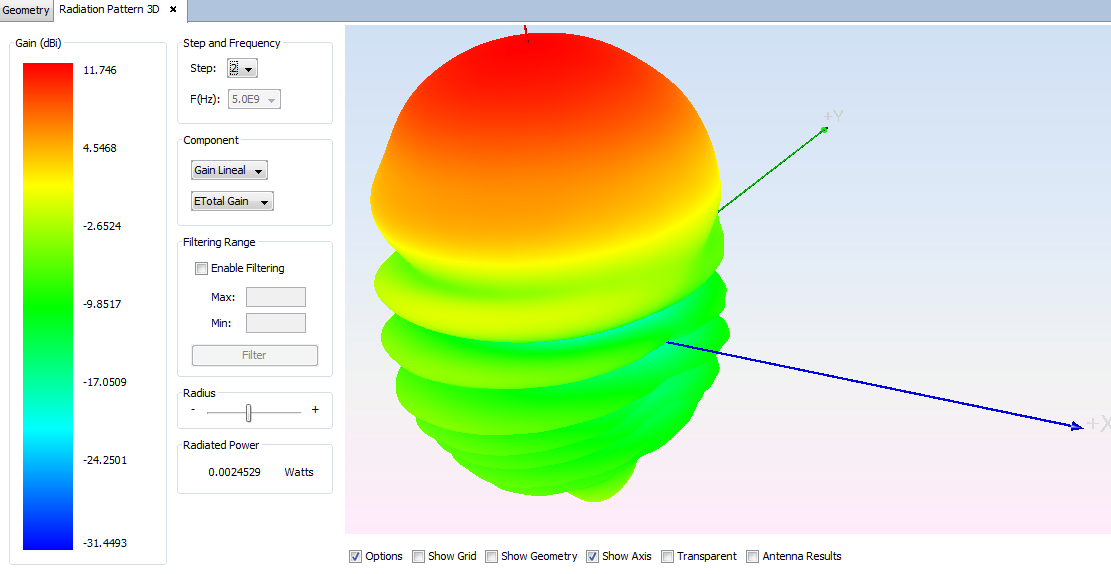Click the Max filter input field
This screenshot has width=1111, height=574.
(276, 297)
